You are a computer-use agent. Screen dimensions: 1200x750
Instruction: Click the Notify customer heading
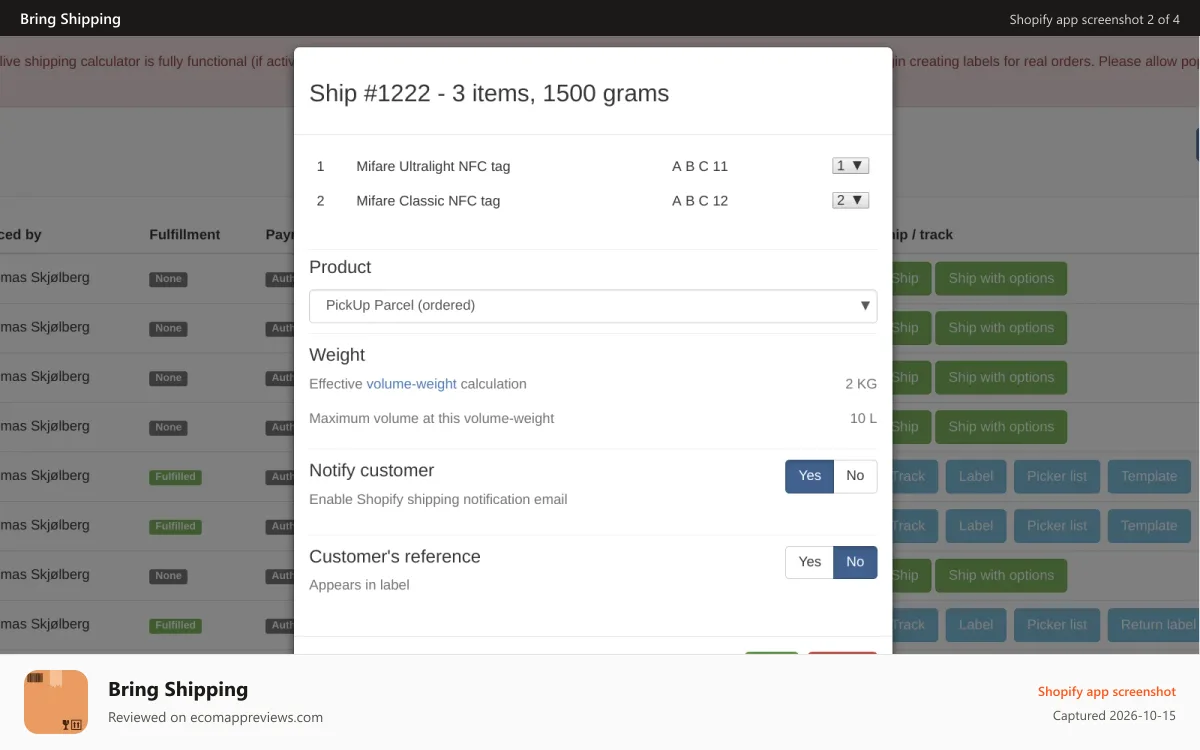click(371, 470)
